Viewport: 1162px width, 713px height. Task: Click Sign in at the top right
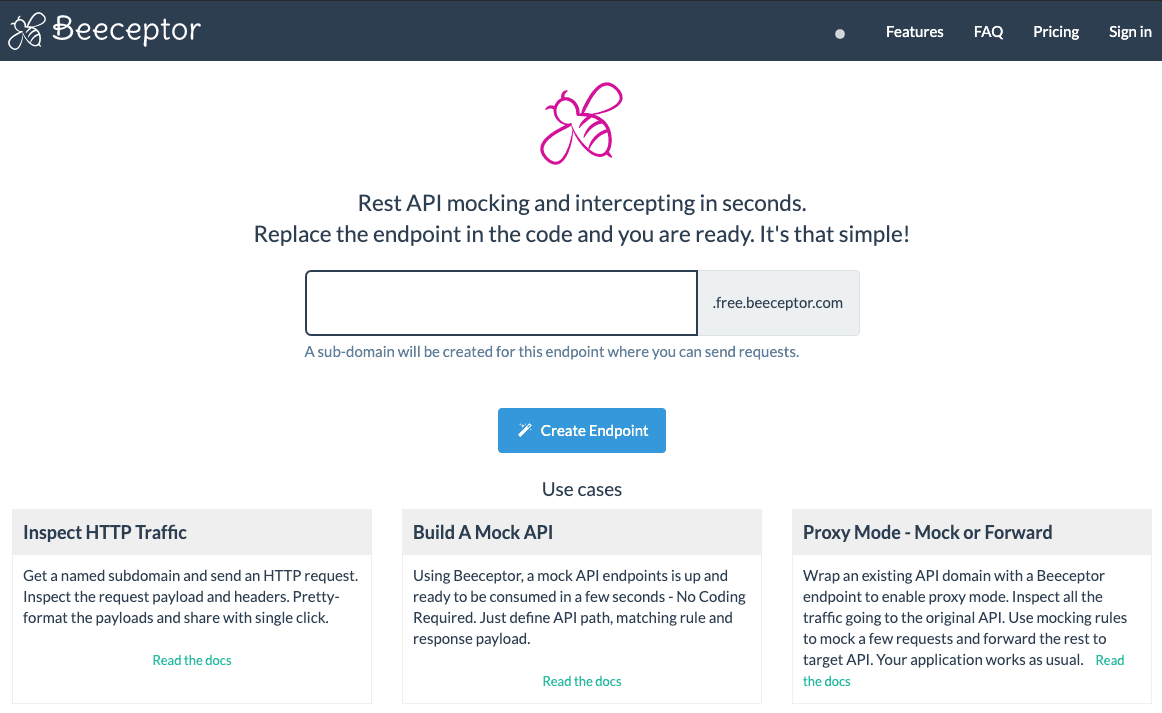[1130, 31]
